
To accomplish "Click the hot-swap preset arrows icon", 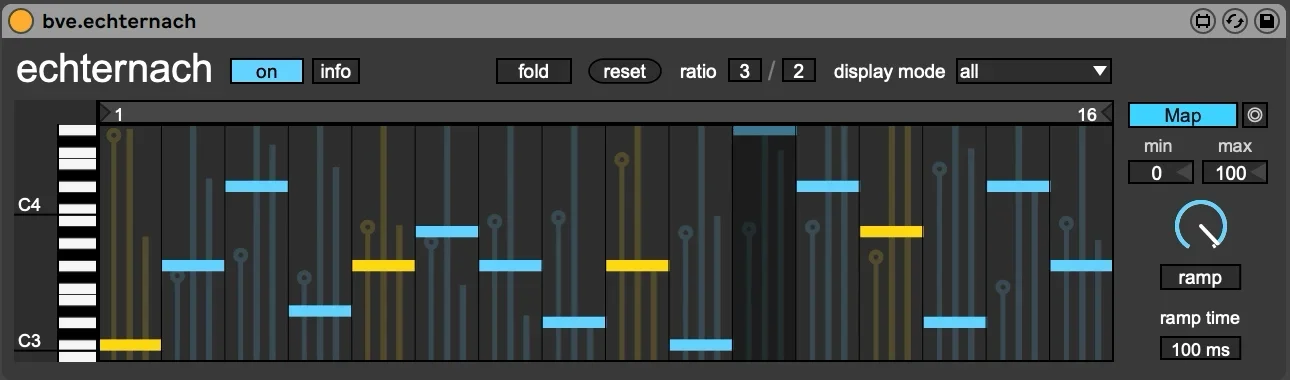I will (x=1234, y=20).
